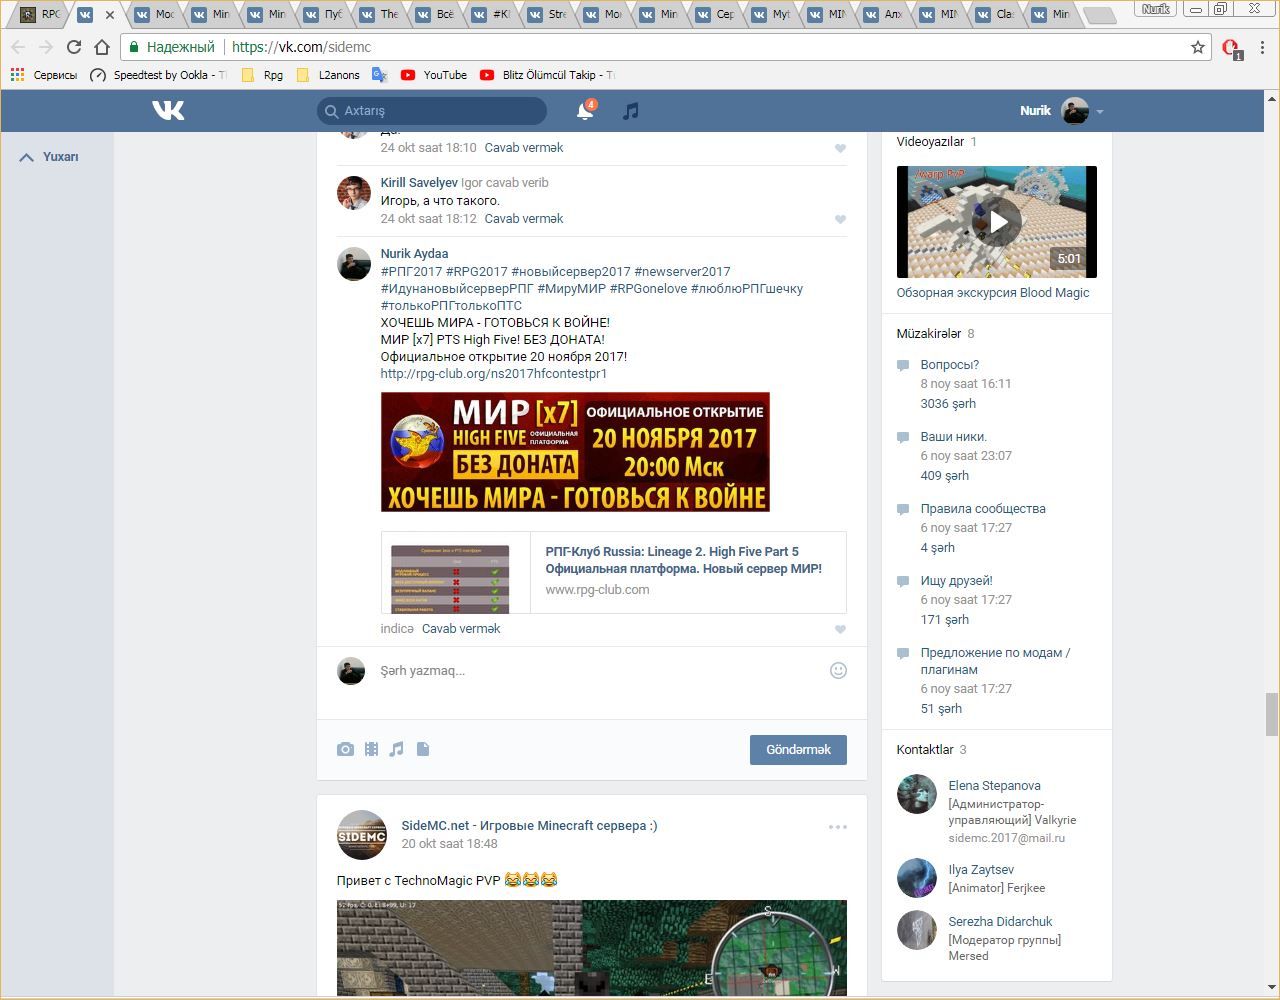Open the L2anons bookmarks folder
Viewport: 1280px width, 1000px height.
click(328, 75)
